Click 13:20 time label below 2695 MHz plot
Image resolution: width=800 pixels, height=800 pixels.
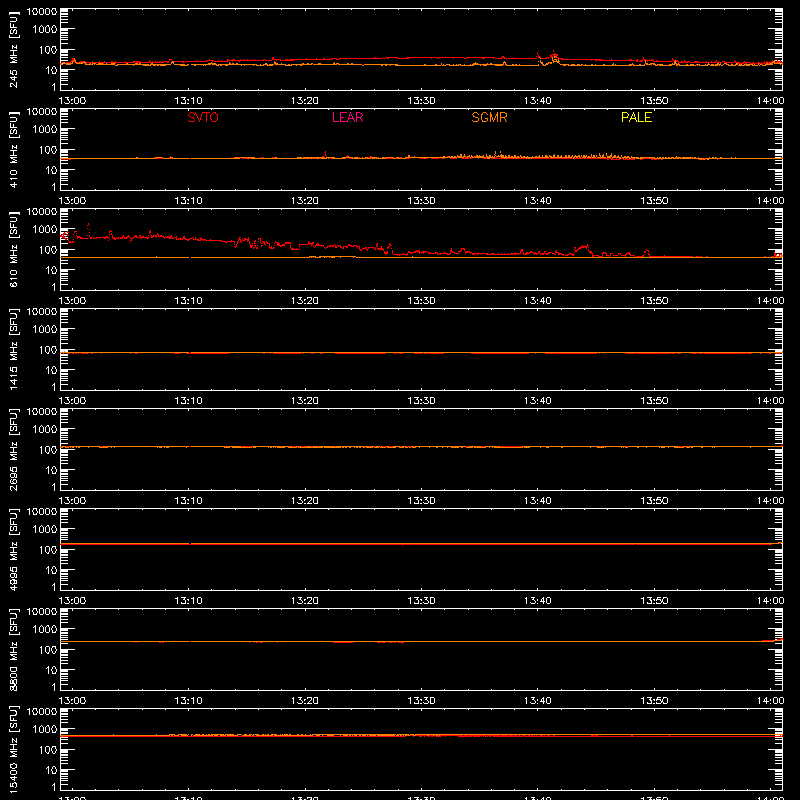[x=305, y=501]
